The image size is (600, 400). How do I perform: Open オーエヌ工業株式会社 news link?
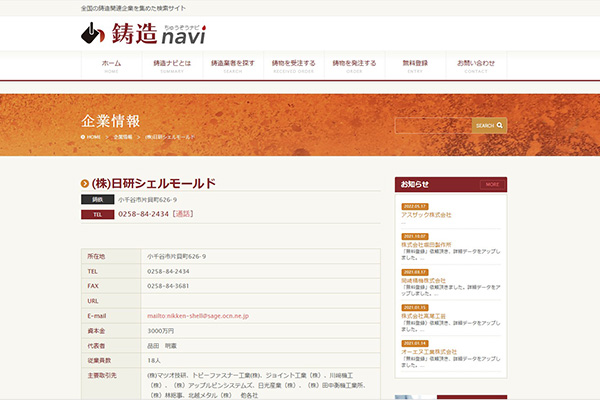(x=429, y=351)
